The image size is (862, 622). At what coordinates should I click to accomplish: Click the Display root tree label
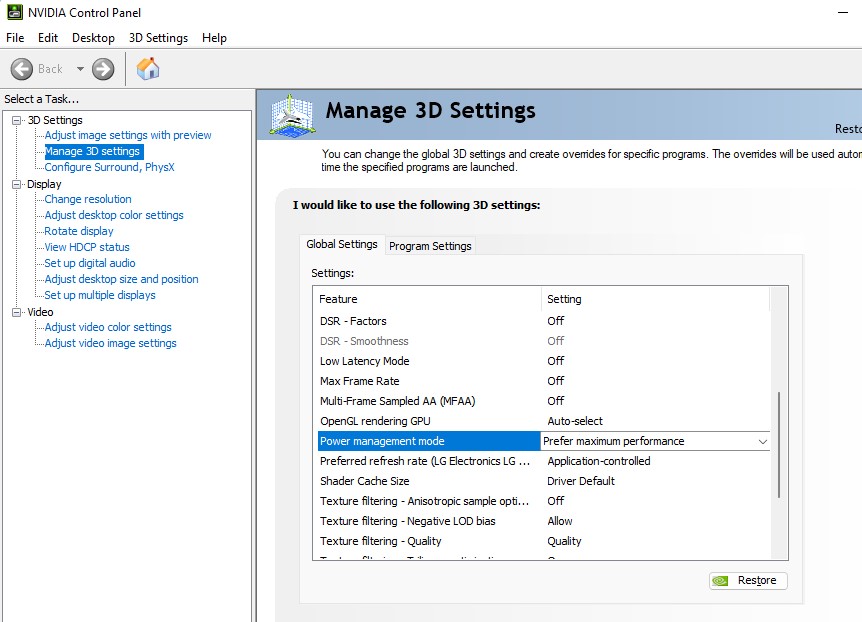pyautogui.click(x=44, y=184)
